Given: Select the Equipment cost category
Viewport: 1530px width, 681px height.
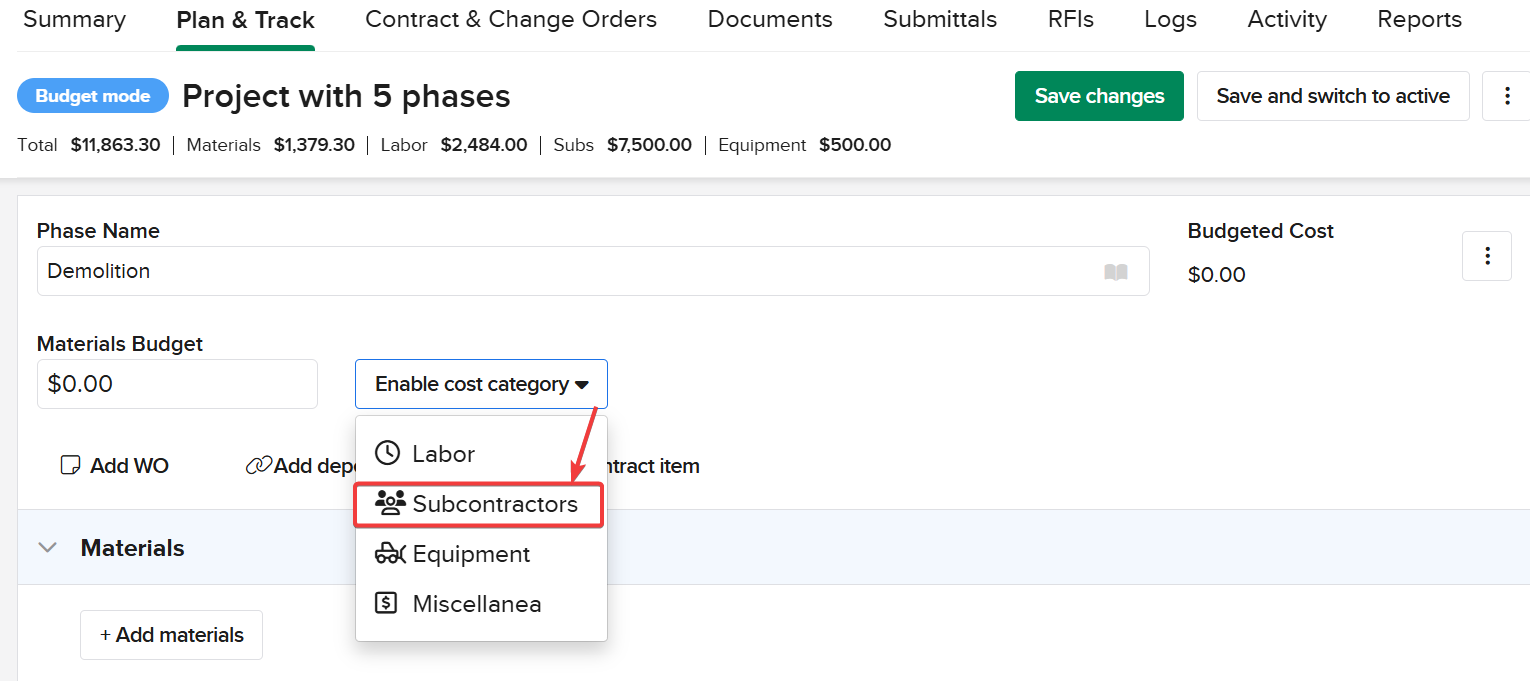Looking at the screenshot, I should 470,554.
